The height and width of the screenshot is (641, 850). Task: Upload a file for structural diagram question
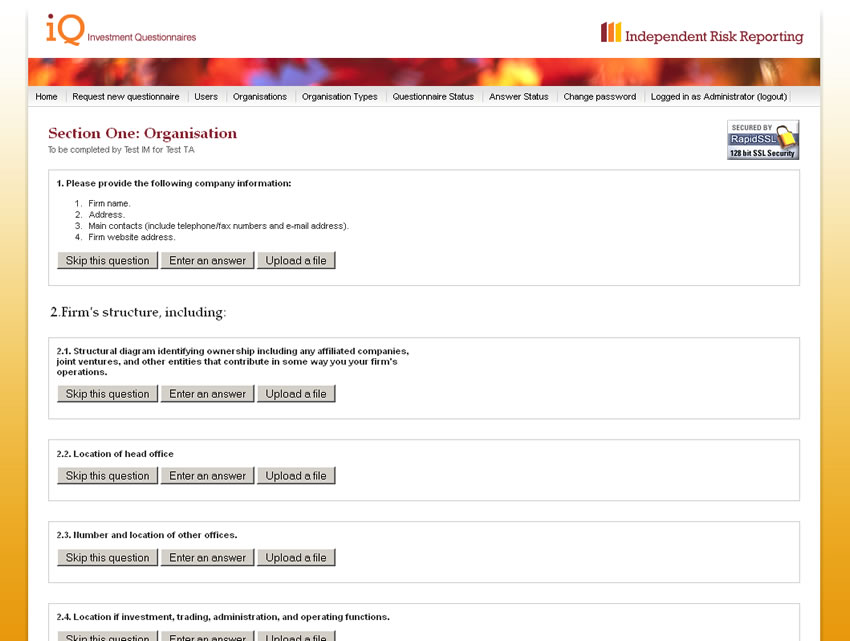click(x=296, y=394)
